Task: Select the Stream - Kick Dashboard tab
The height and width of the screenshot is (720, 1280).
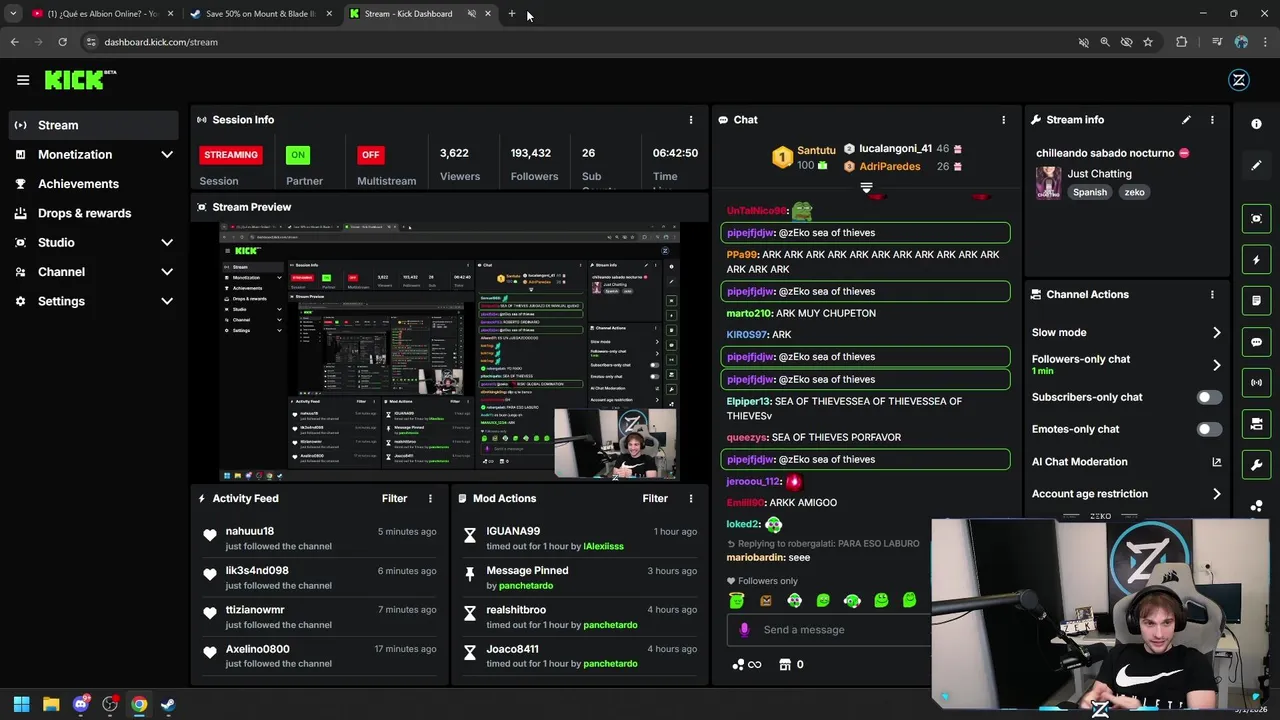Action: pyautogui.click(x=420, y=14)
